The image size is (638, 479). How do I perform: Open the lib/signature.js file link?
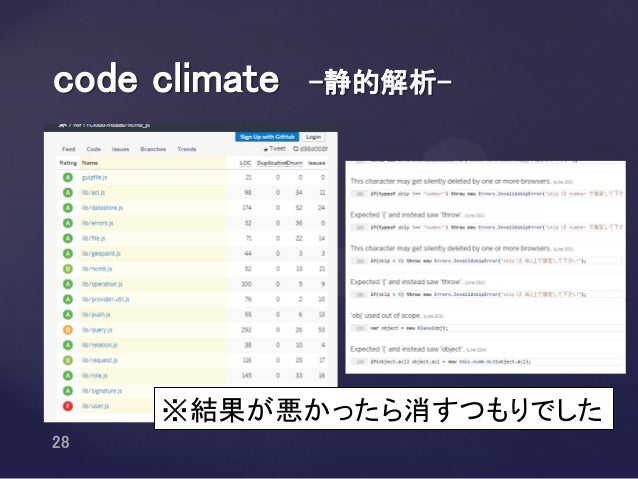coord(102,391)
